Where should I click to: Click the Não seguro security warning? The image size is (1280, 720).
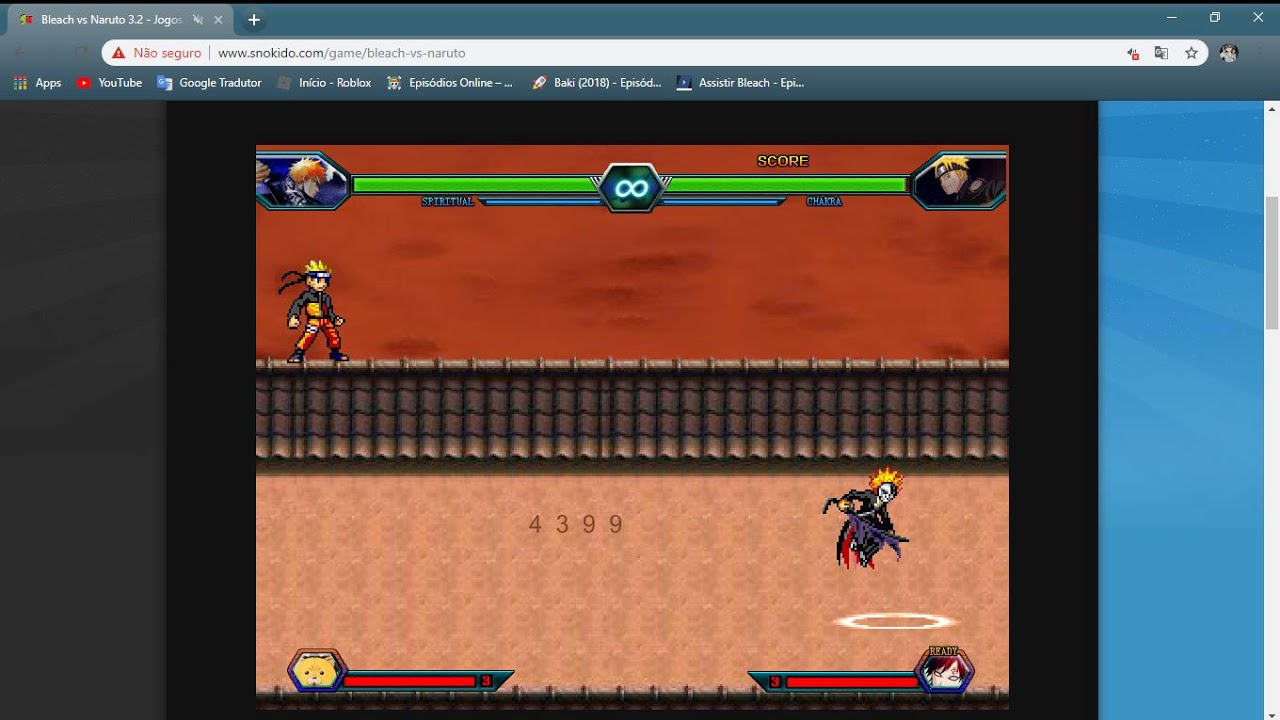[156, 53]
